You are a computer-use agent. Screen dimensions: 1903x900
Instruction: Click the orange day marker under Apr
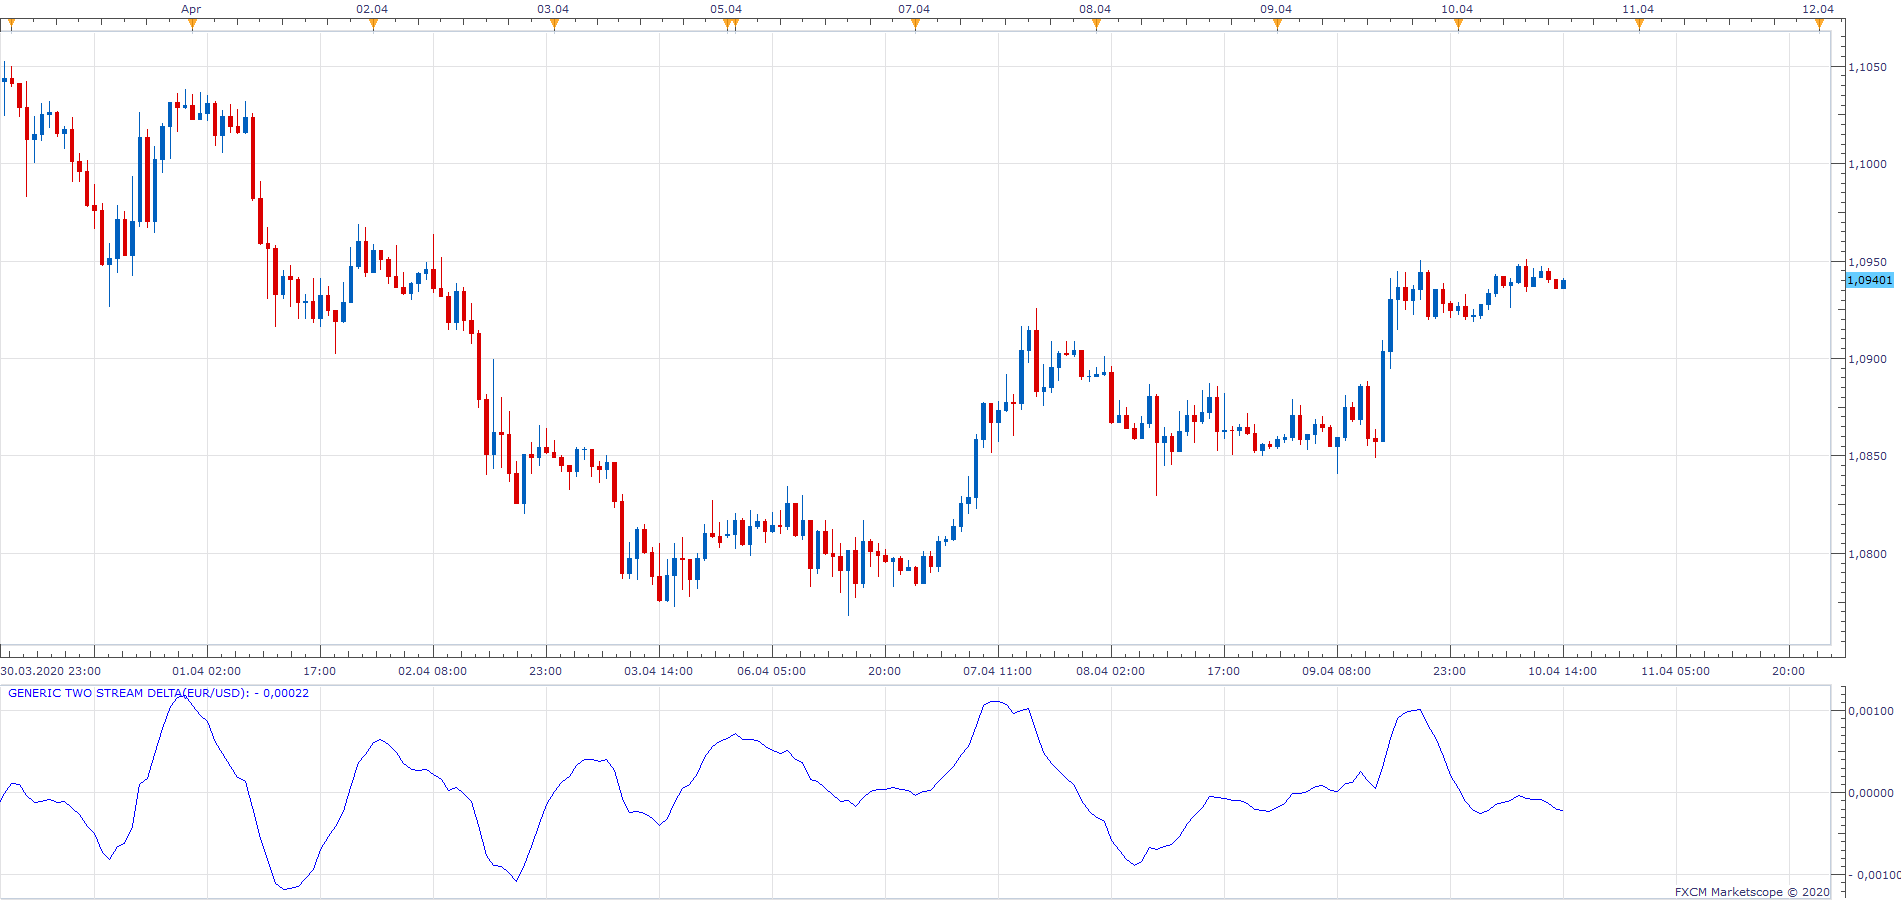(x=192, y=25)
